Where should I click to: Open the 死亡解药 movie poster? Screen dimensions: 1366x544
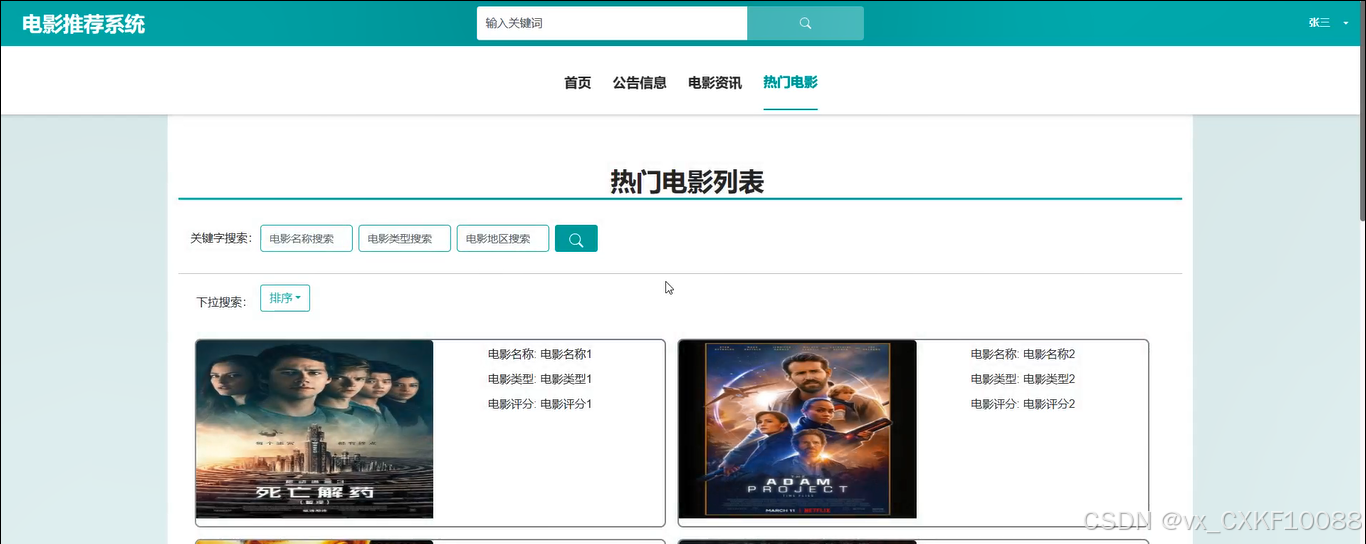315,429
